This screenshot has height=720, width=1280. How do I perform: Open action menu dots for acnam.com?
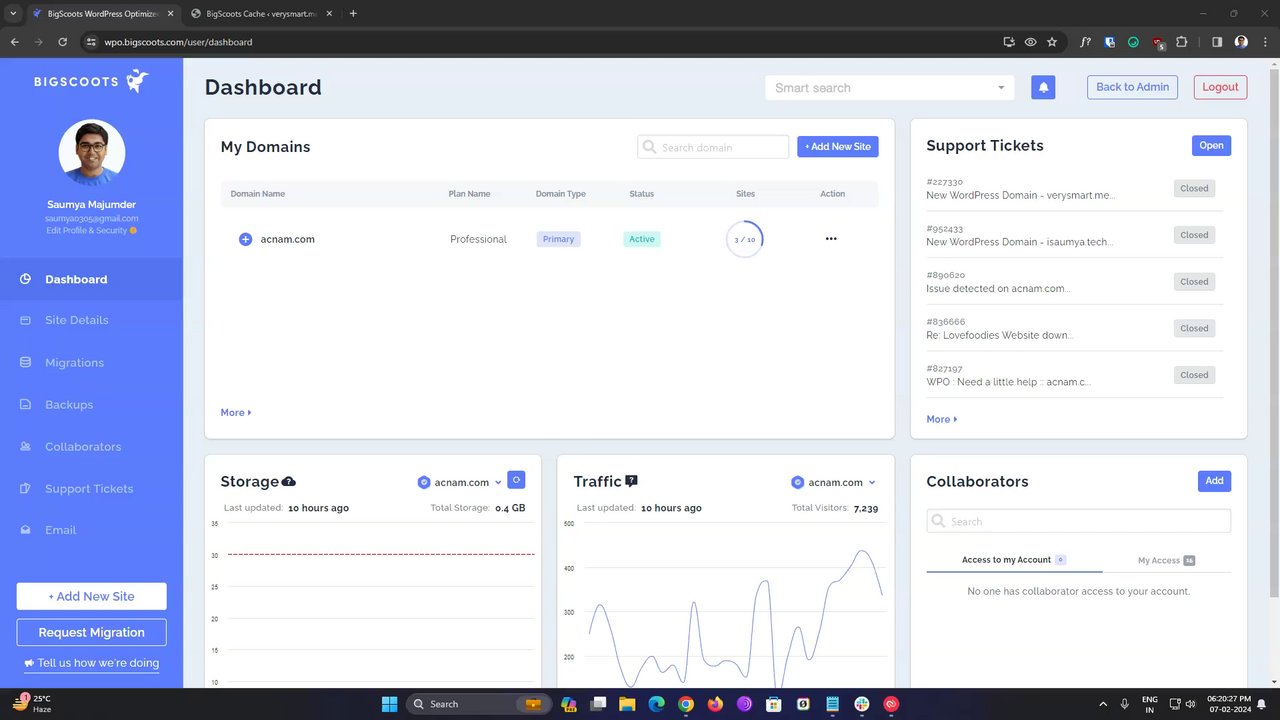tap(831, 239)
